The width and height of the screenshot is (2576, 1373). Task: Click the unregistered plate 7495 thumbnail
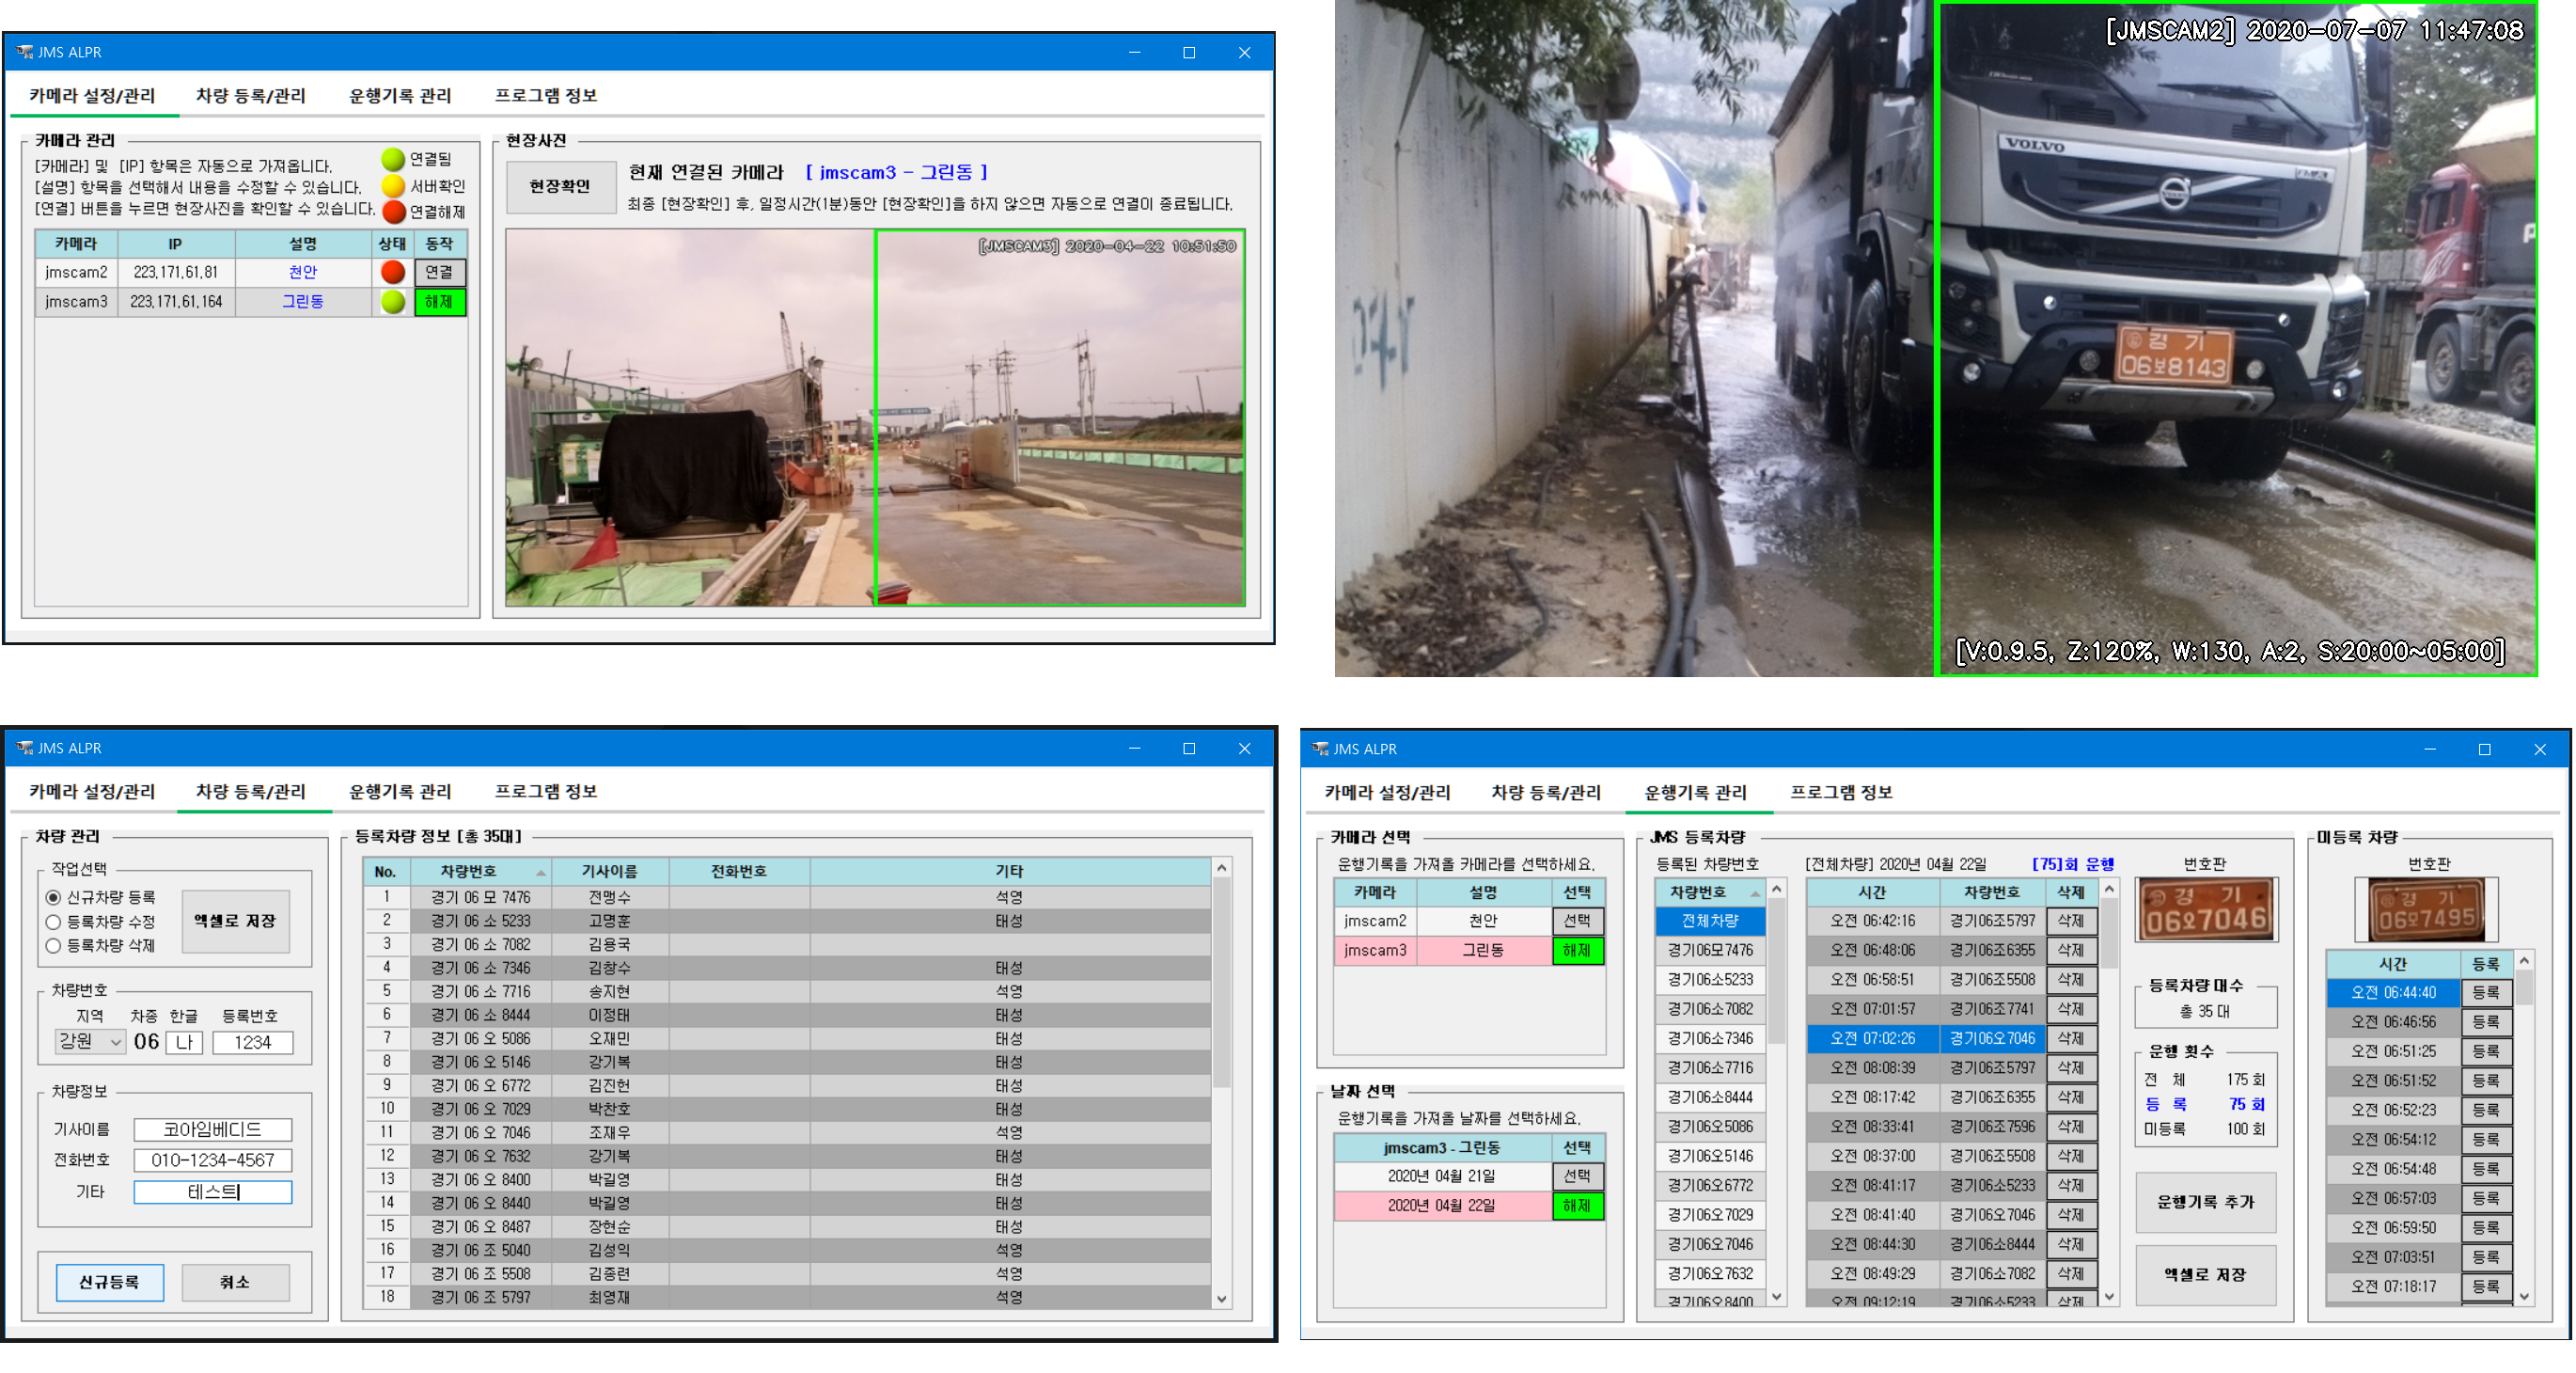tap(2427, 909)
